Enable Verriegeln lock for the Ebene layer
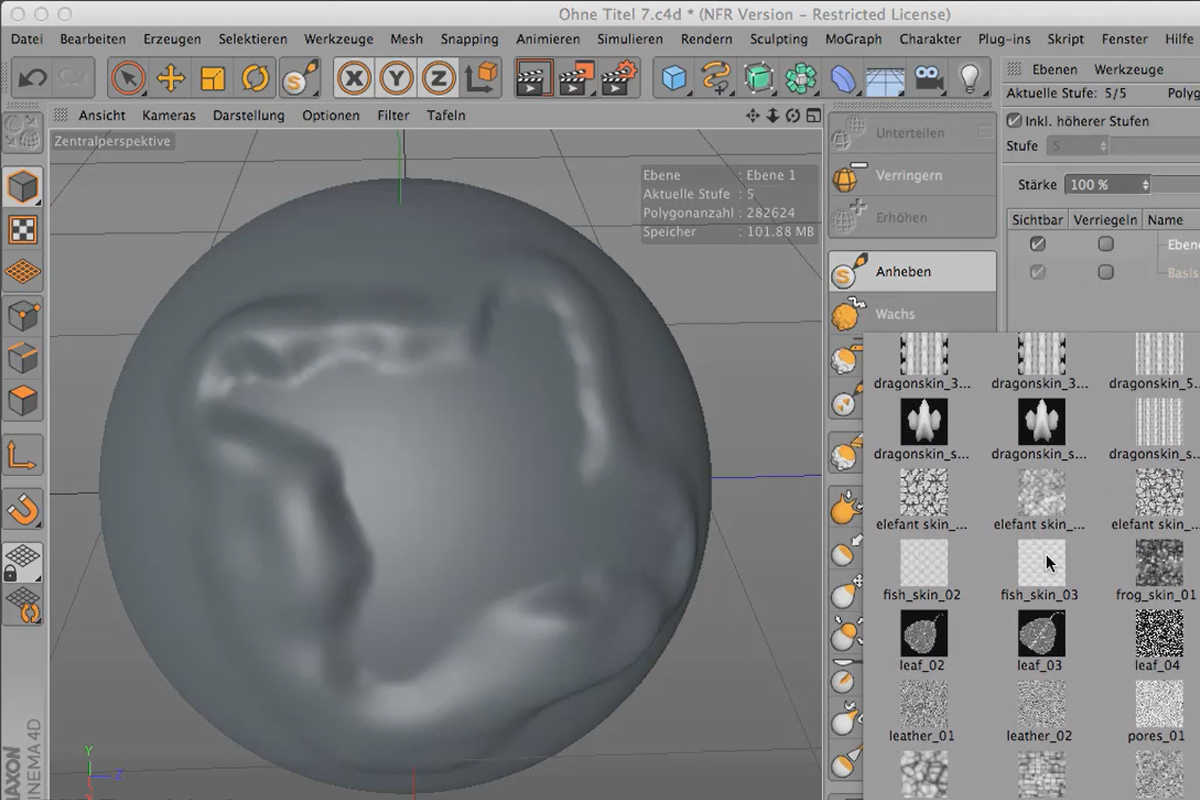The width and height of the screenshot is (1200, 800). click(x=1105, y=243)
